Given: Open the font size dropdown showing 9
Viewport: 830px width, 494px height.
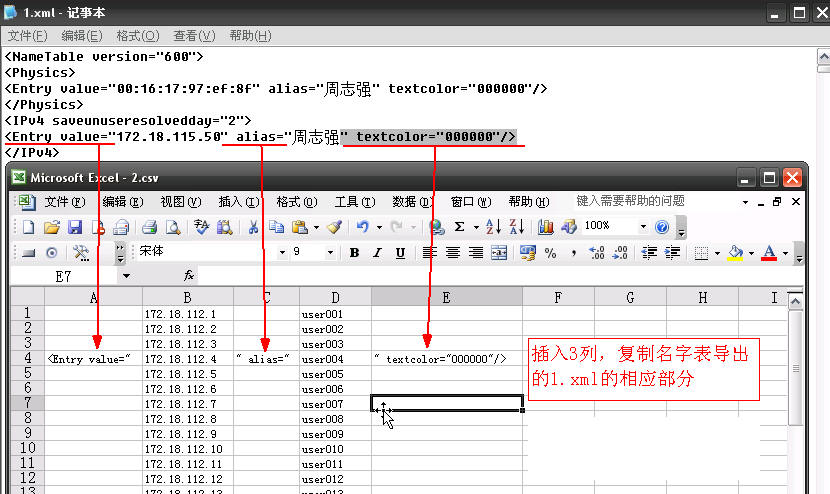Looking at the screenshot, I should (x=330, y=253).
